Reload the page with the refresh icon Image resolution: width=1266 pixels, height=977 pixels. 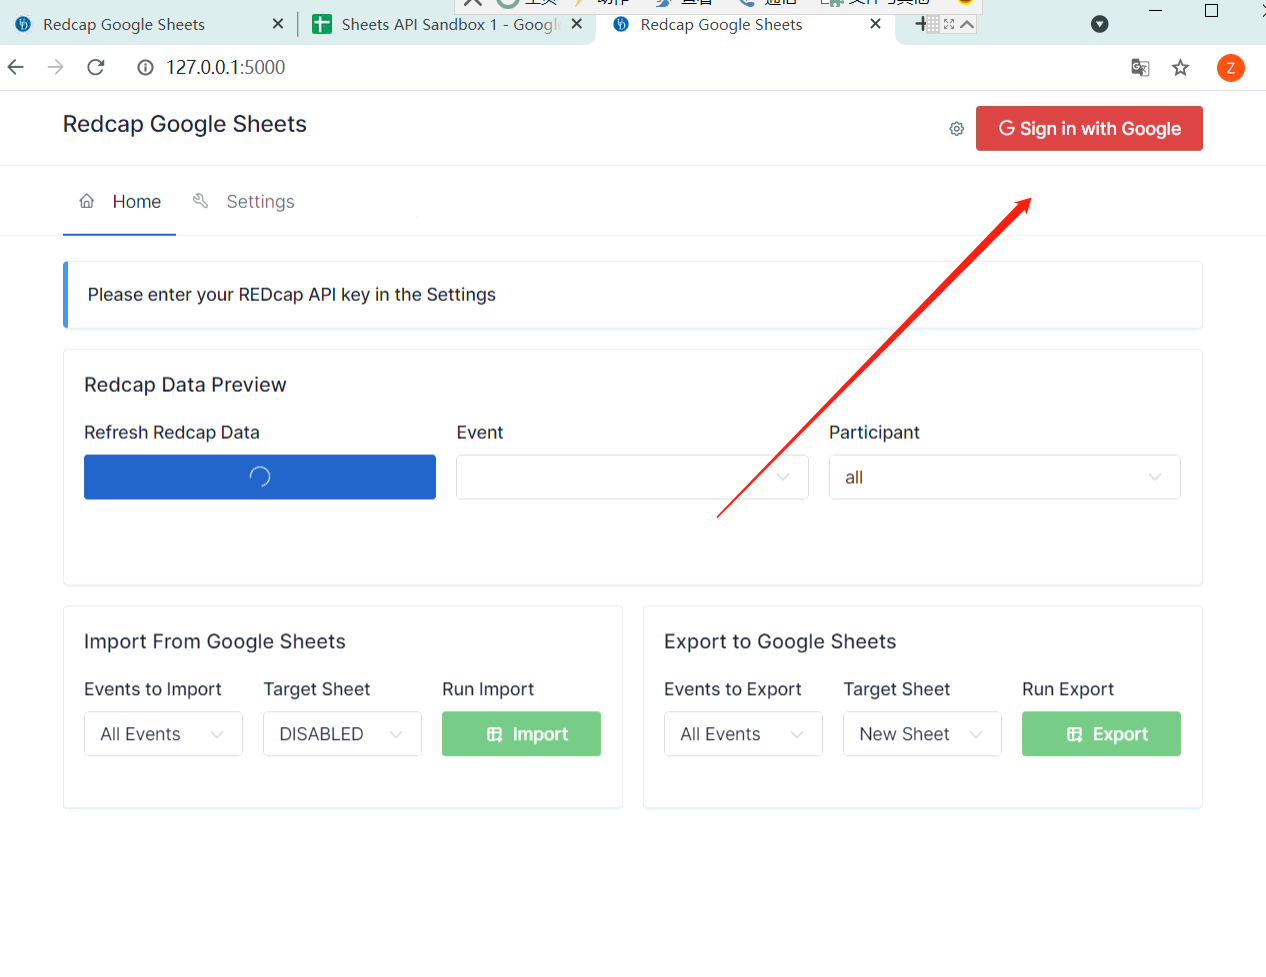click(96, 67)
